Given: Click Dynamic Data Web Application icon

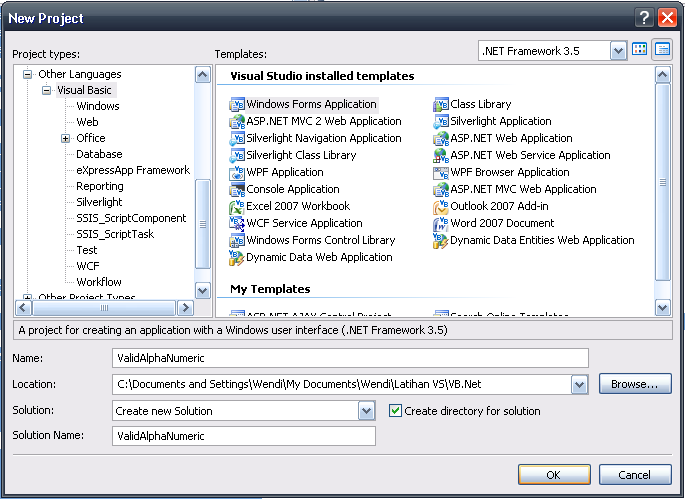Looking at the screenshot, I should (x=237, y=257).
